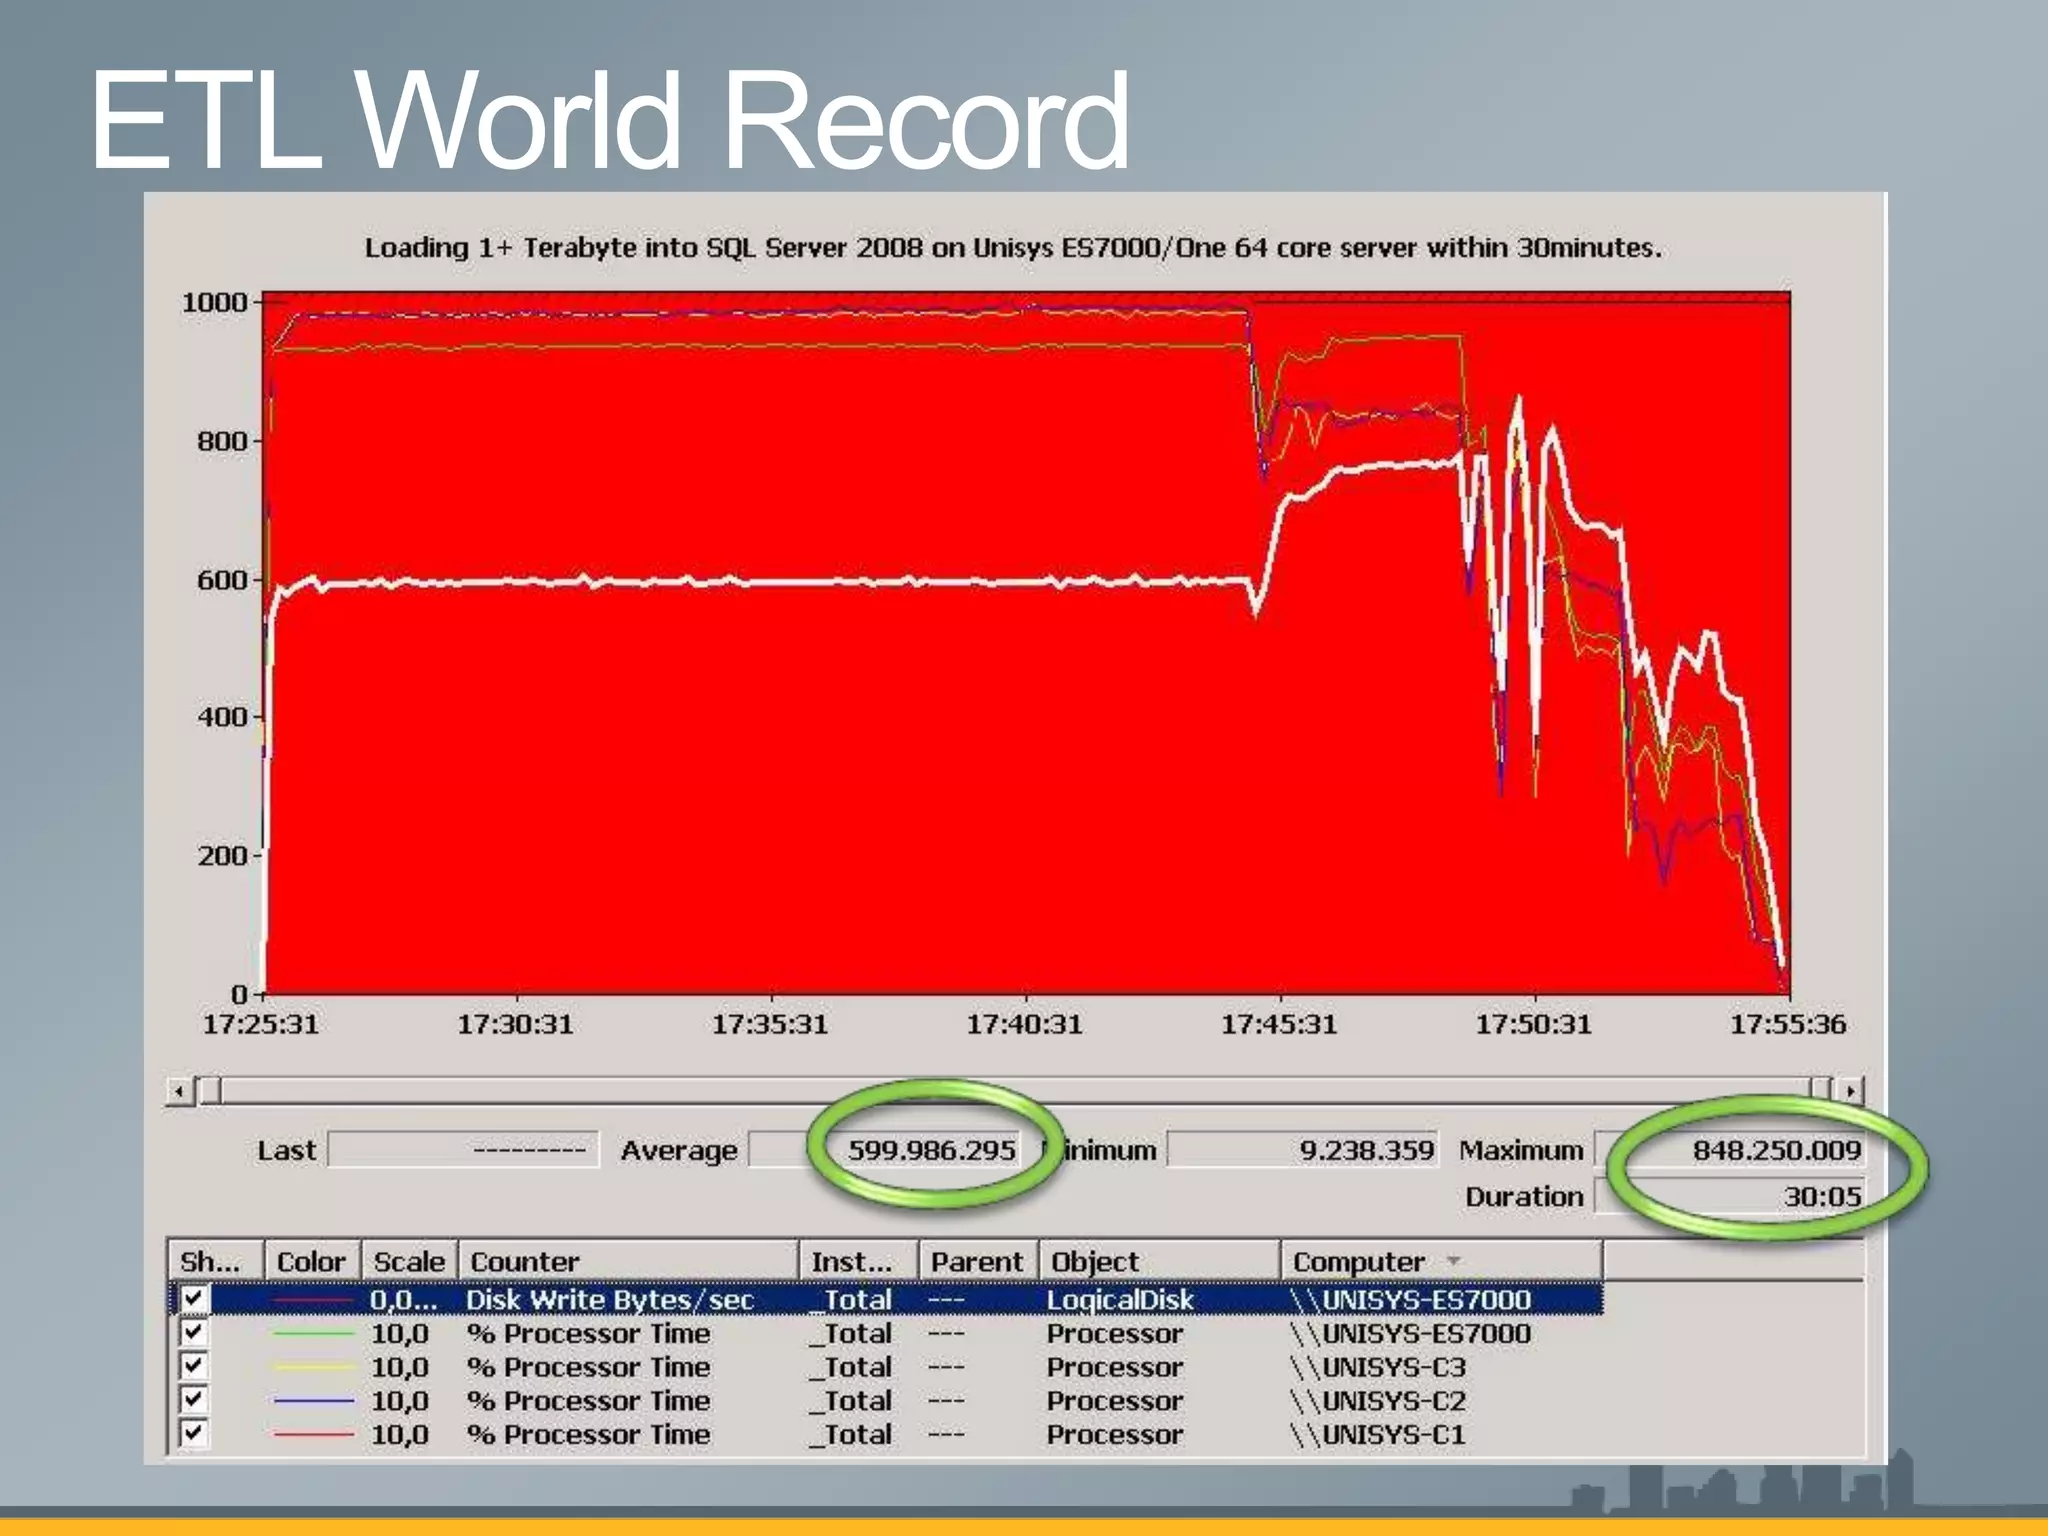
Task: Click the time range slider left handle
Action: click(210, 1091)
